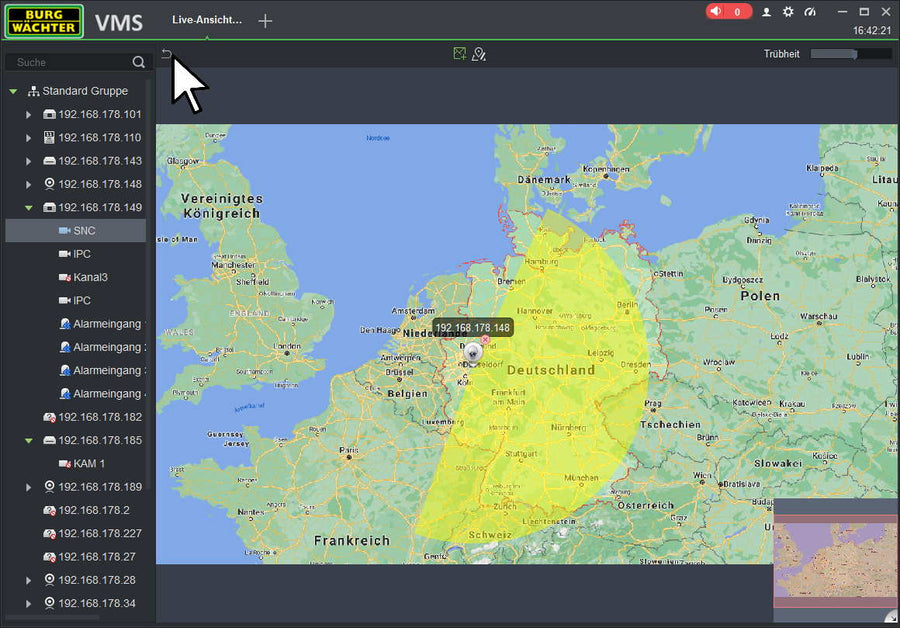Viewport: 900px width, 628px height.
Task: Click the Suche search input field
Action: (x=68, y=63)
